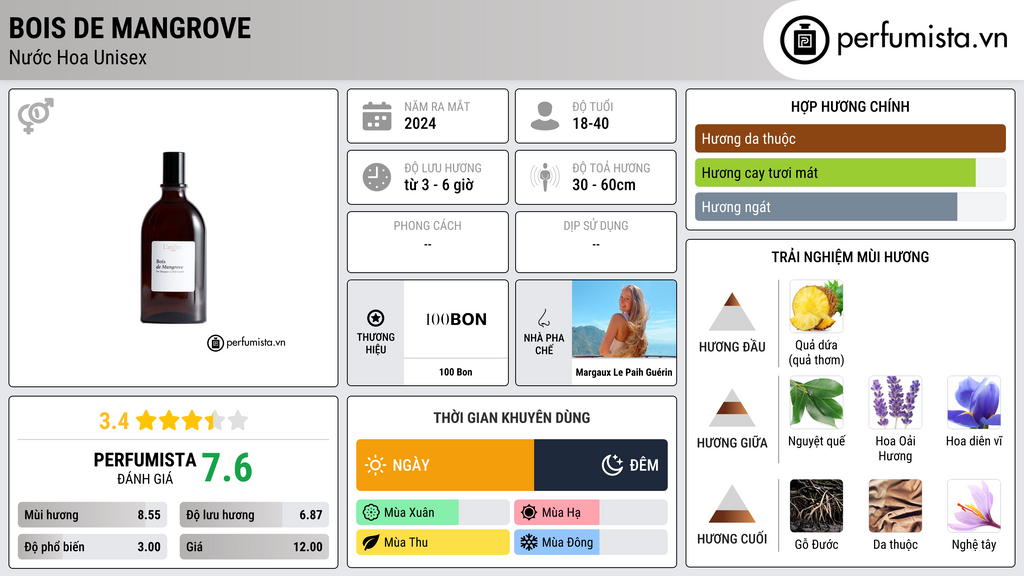The image size is (1024, 576).
Task: Click the perfumista.vn site name in header
Action: click(922, 38)
